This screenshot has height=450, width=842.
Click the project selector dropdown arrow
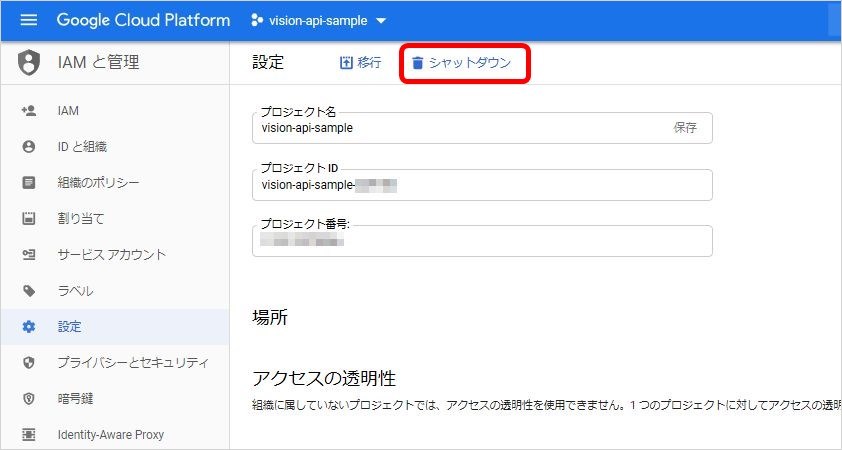coord(381,21)
